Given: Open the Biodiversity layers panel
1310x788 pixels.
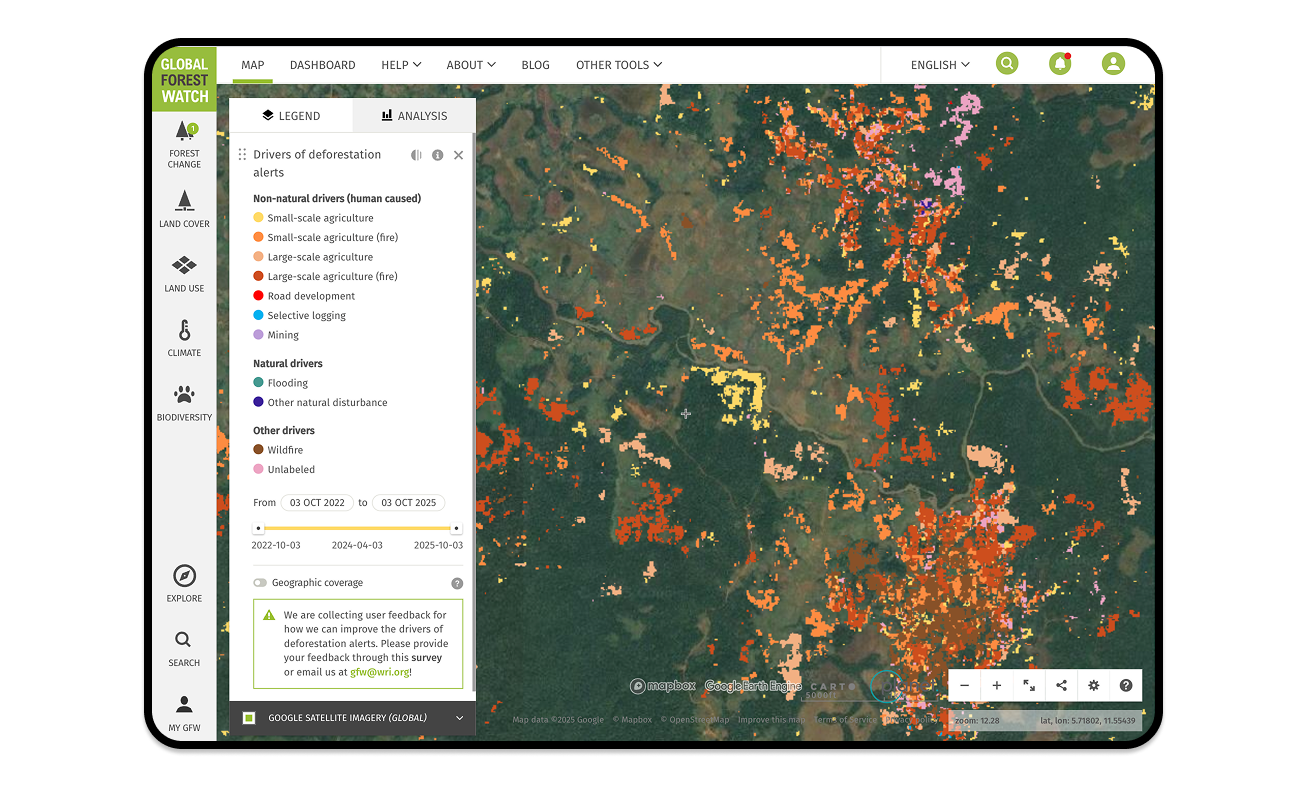Looking at the screenshot, I should click(x=184, y=402).
